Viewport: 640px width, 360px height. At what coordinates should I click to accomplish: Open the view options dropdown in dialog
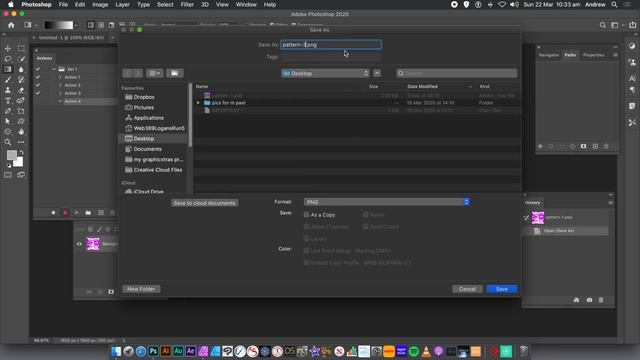click(x=155, y=73)
